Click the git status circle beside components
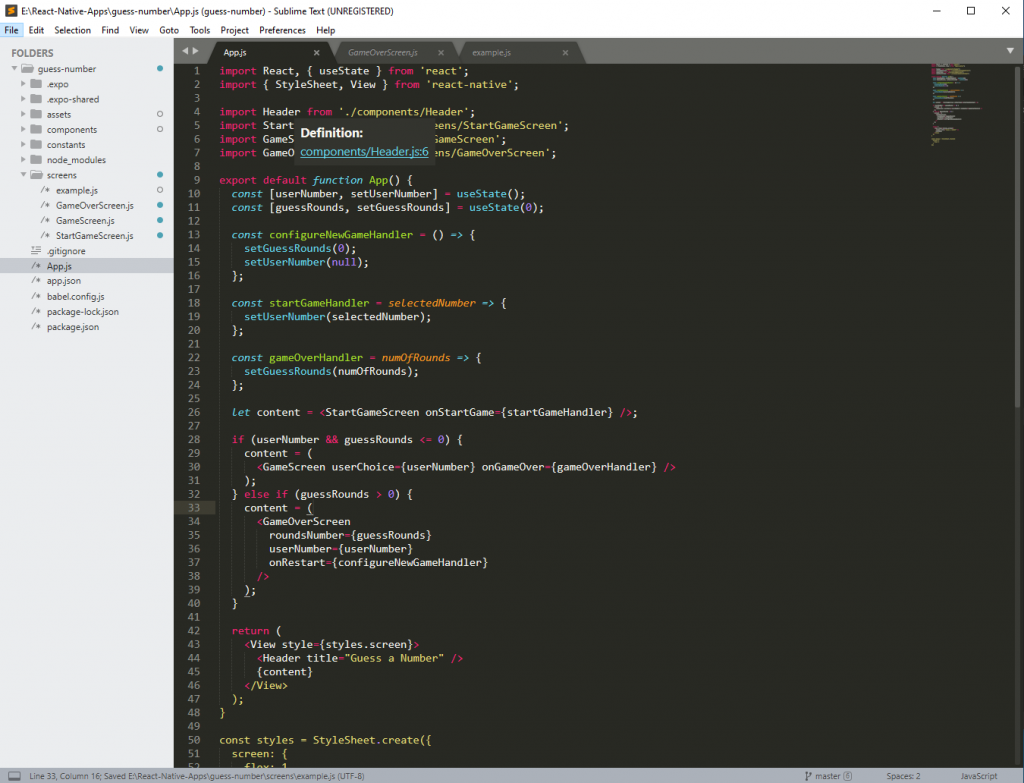This screenshot has width=1024, height=783. [x=159, y=129]
